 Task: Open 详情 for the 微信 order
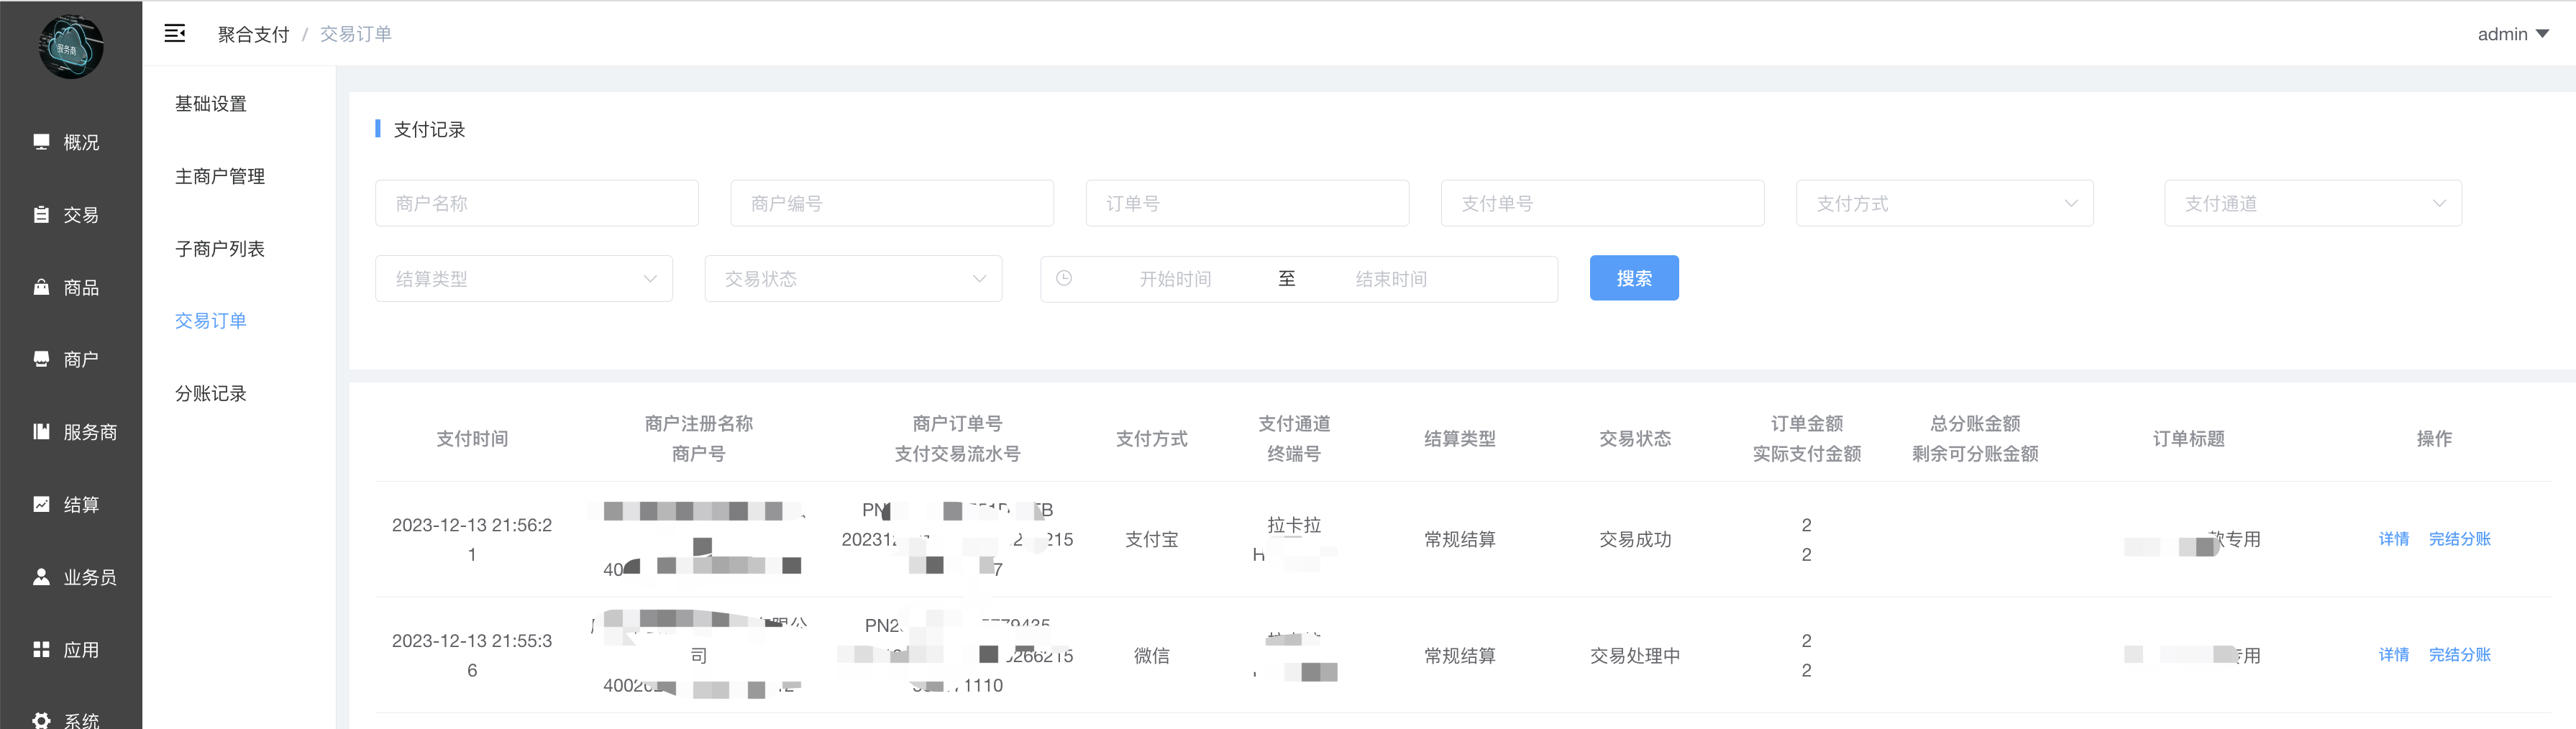2393,655
